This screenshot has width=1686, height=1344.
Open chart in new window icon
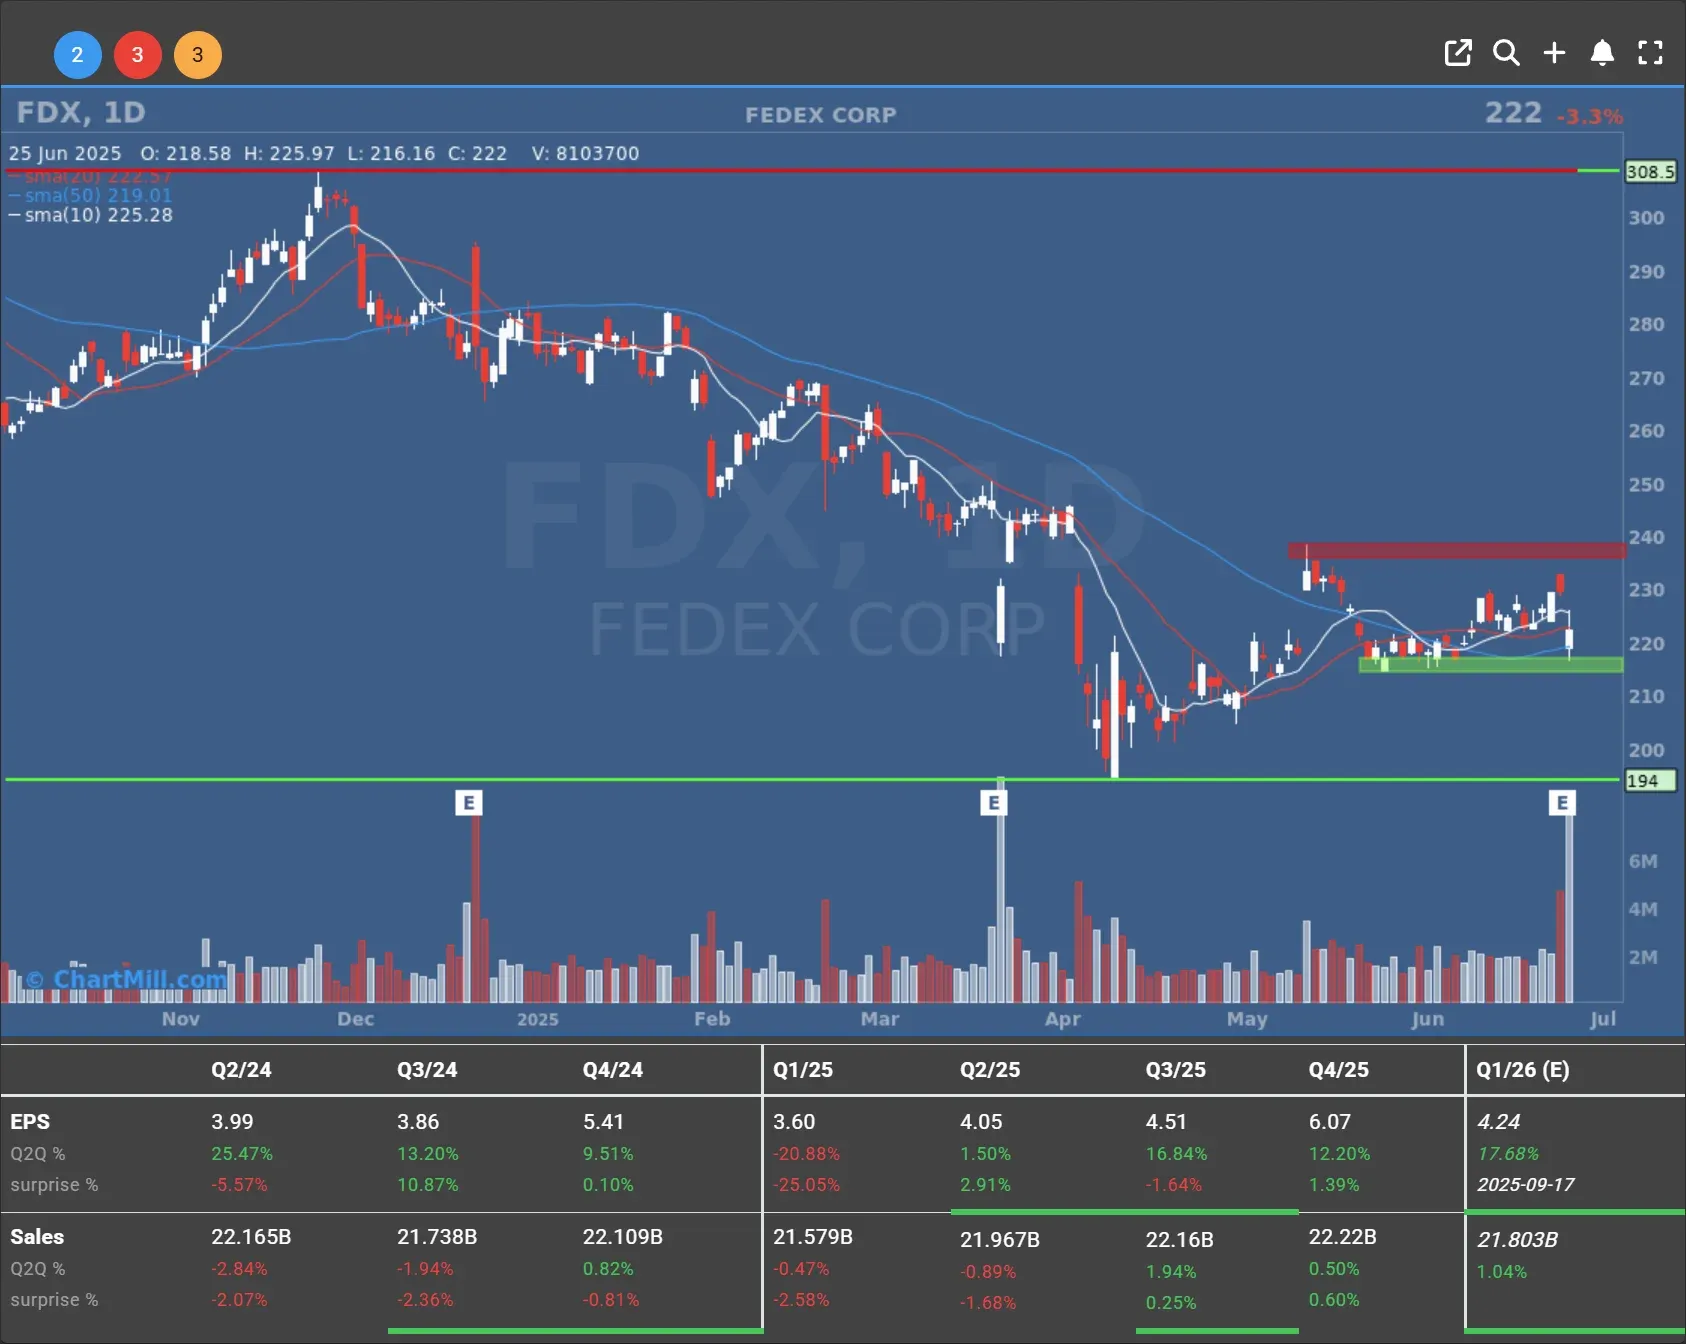coord(1458,53)
